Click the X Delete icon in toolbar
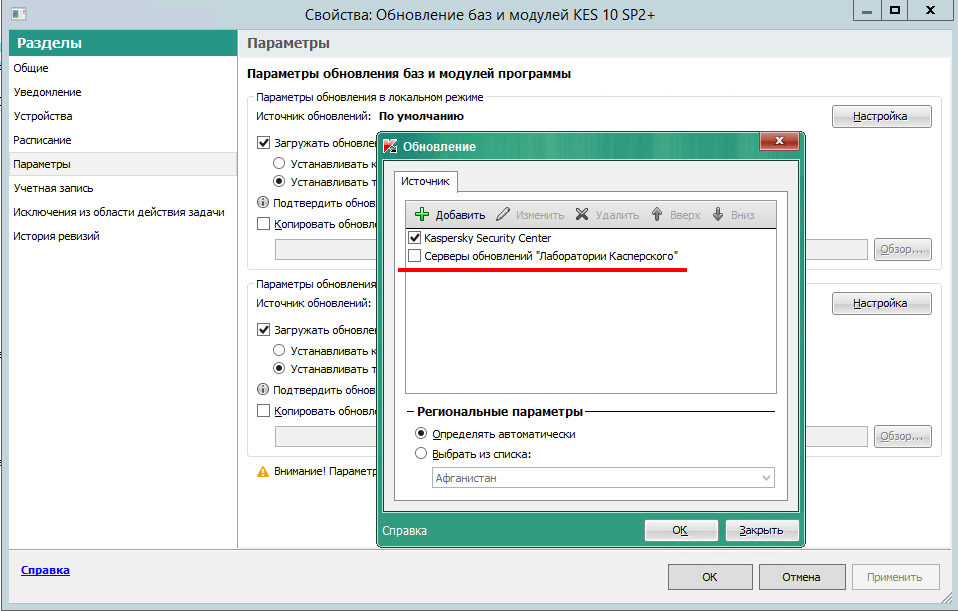Viewport: 958px width, 611px height. click(582, 214)
